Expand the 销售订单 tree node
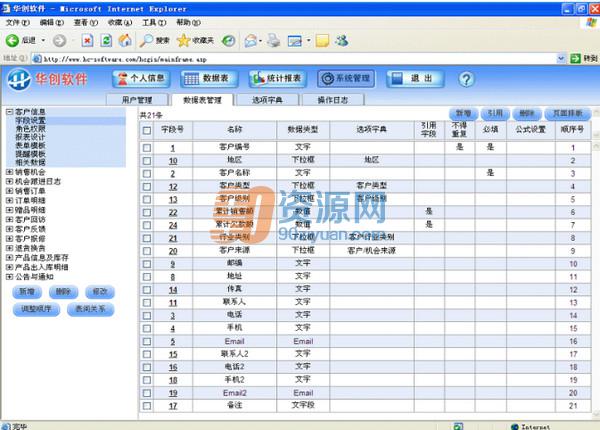Viewport: 600px width, 430px height. (x=10, y=191)
